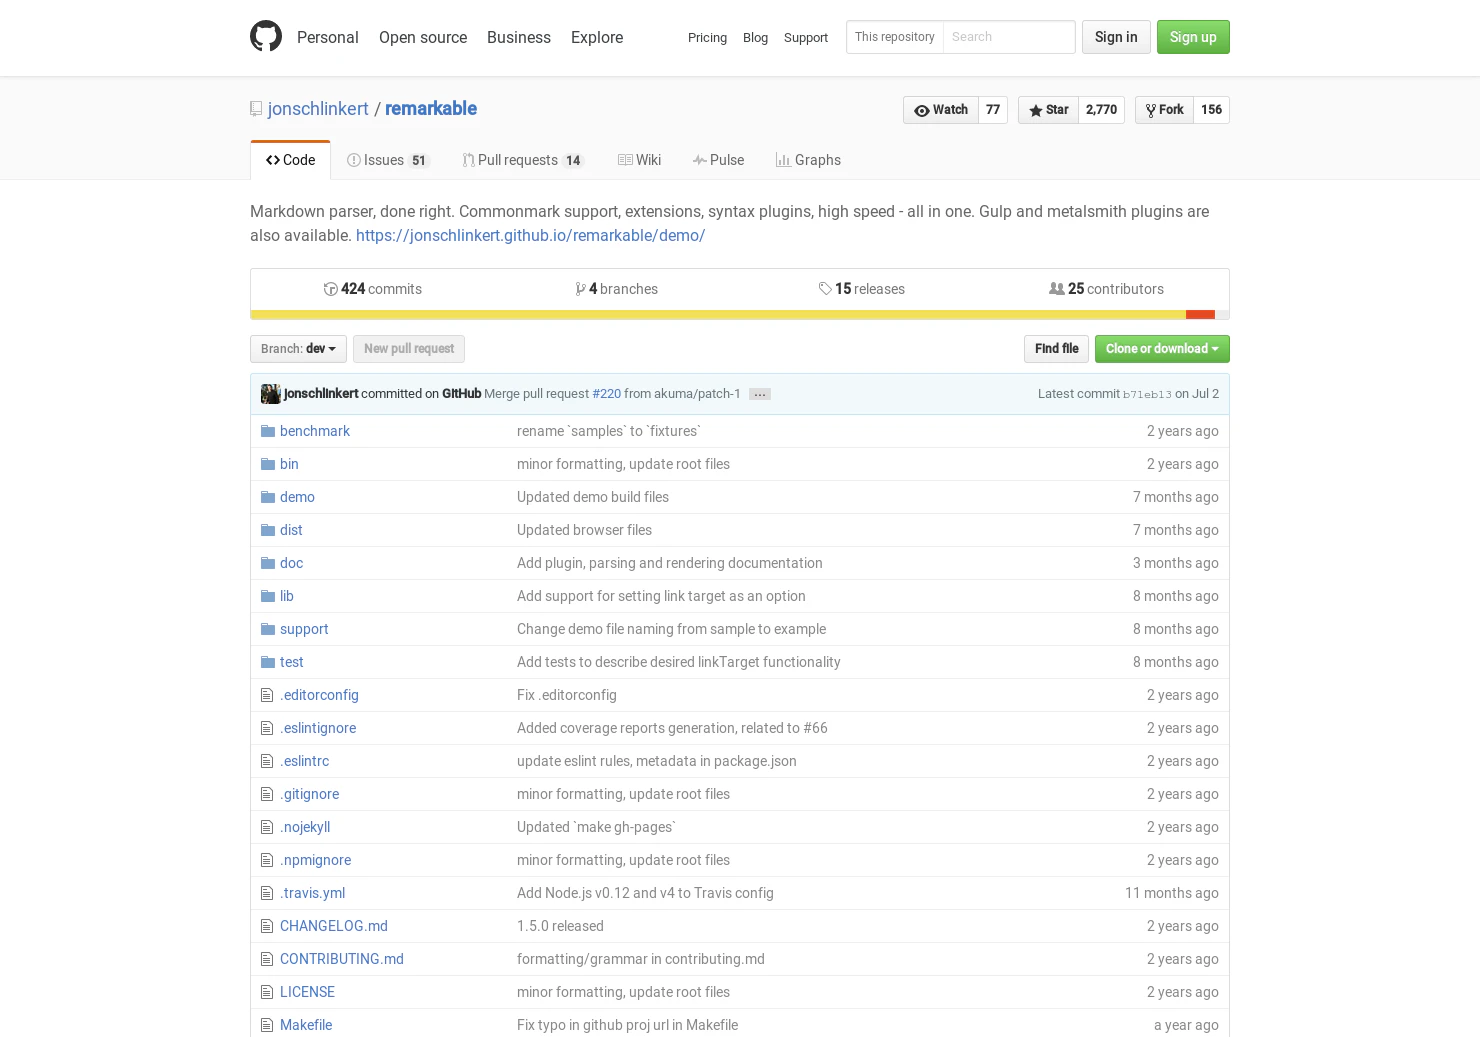Open the jonschlinkert owner link
The height and width of the screenshot is (1037, 1480).
point(318,109)
